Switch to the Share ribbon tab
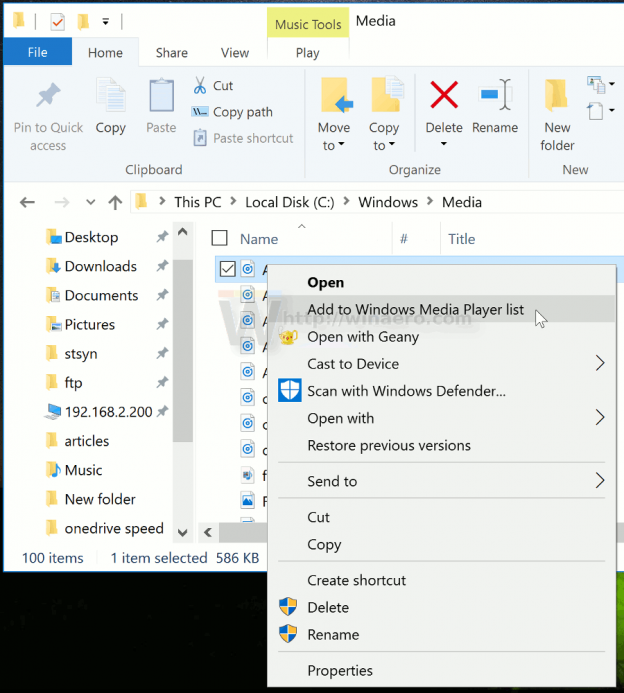Screen dimensions: 624x693 tap(172, 53)
